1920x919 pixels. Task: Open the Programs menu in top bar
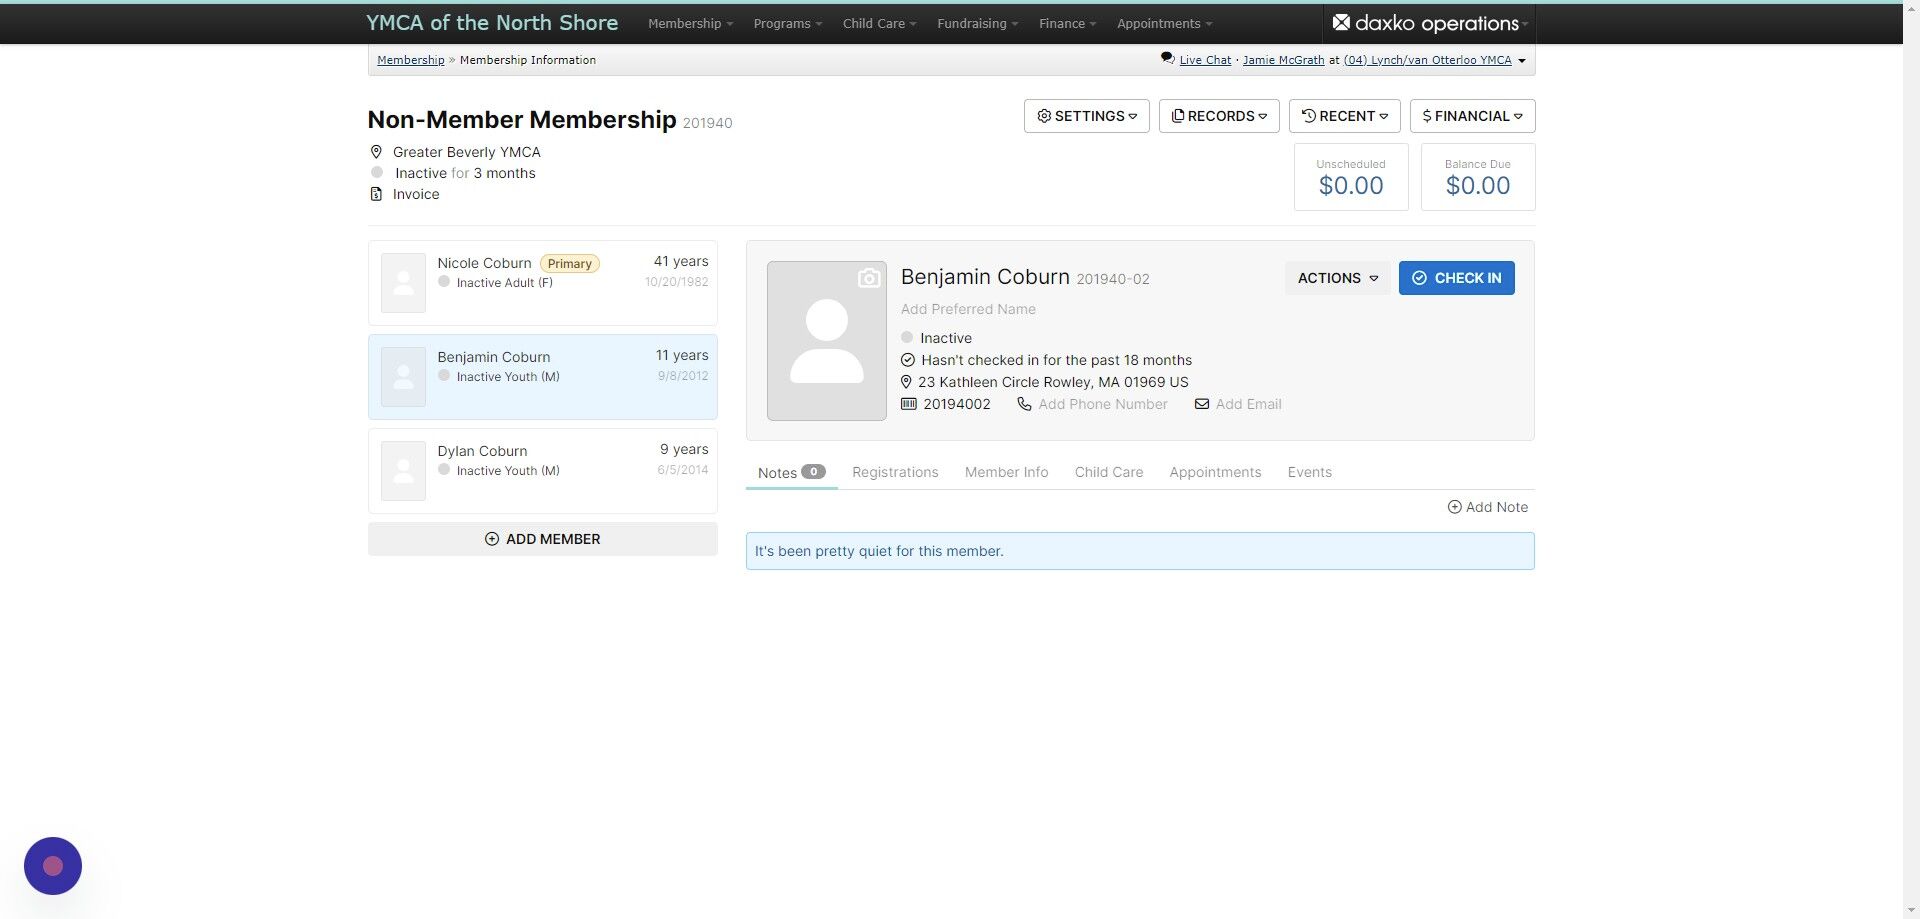coord(787,23)
